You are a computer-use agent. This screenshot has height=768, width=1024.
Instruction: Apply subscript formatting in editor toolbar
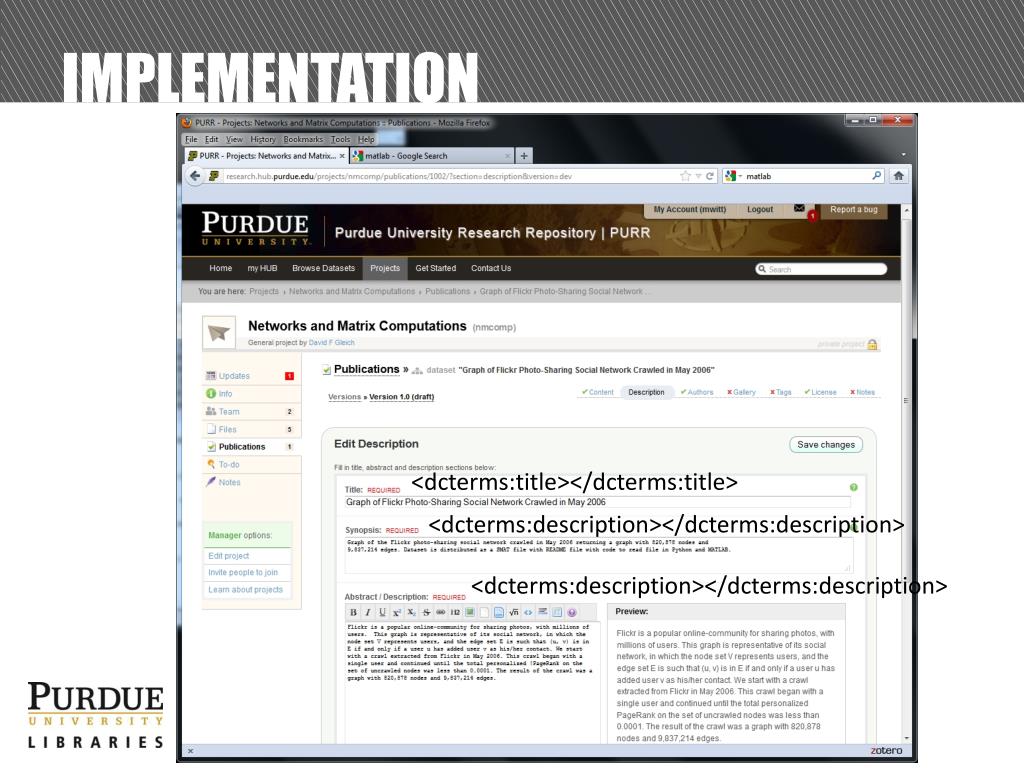click(411, 613)
